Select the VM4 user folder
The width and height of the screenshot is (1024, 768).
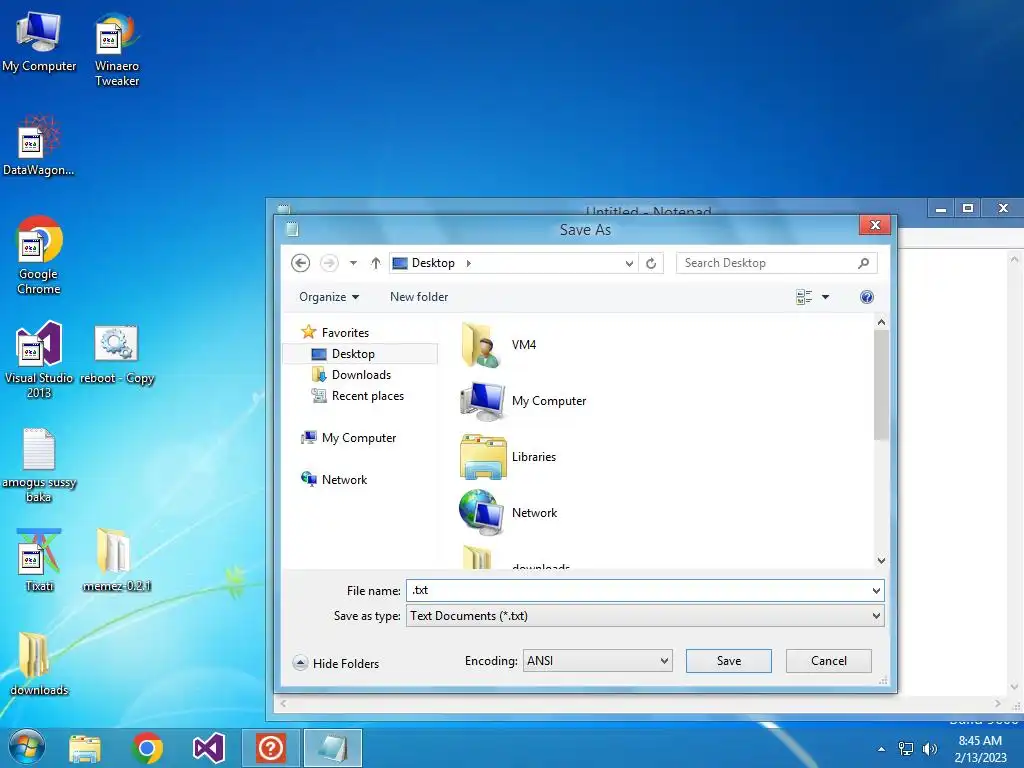point(498,345)
